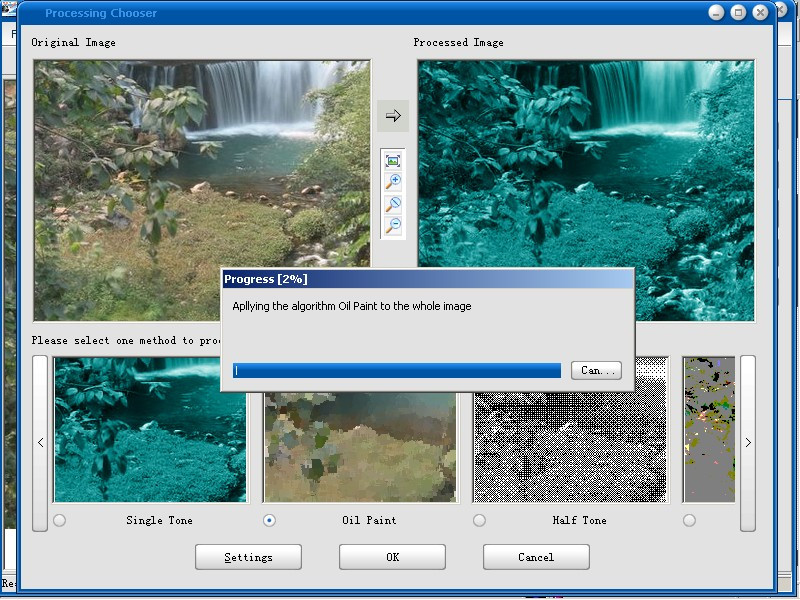The height and width of the screenshot is (600, 800).
Task: Click the Half Tone label
Action: [579, 520]
